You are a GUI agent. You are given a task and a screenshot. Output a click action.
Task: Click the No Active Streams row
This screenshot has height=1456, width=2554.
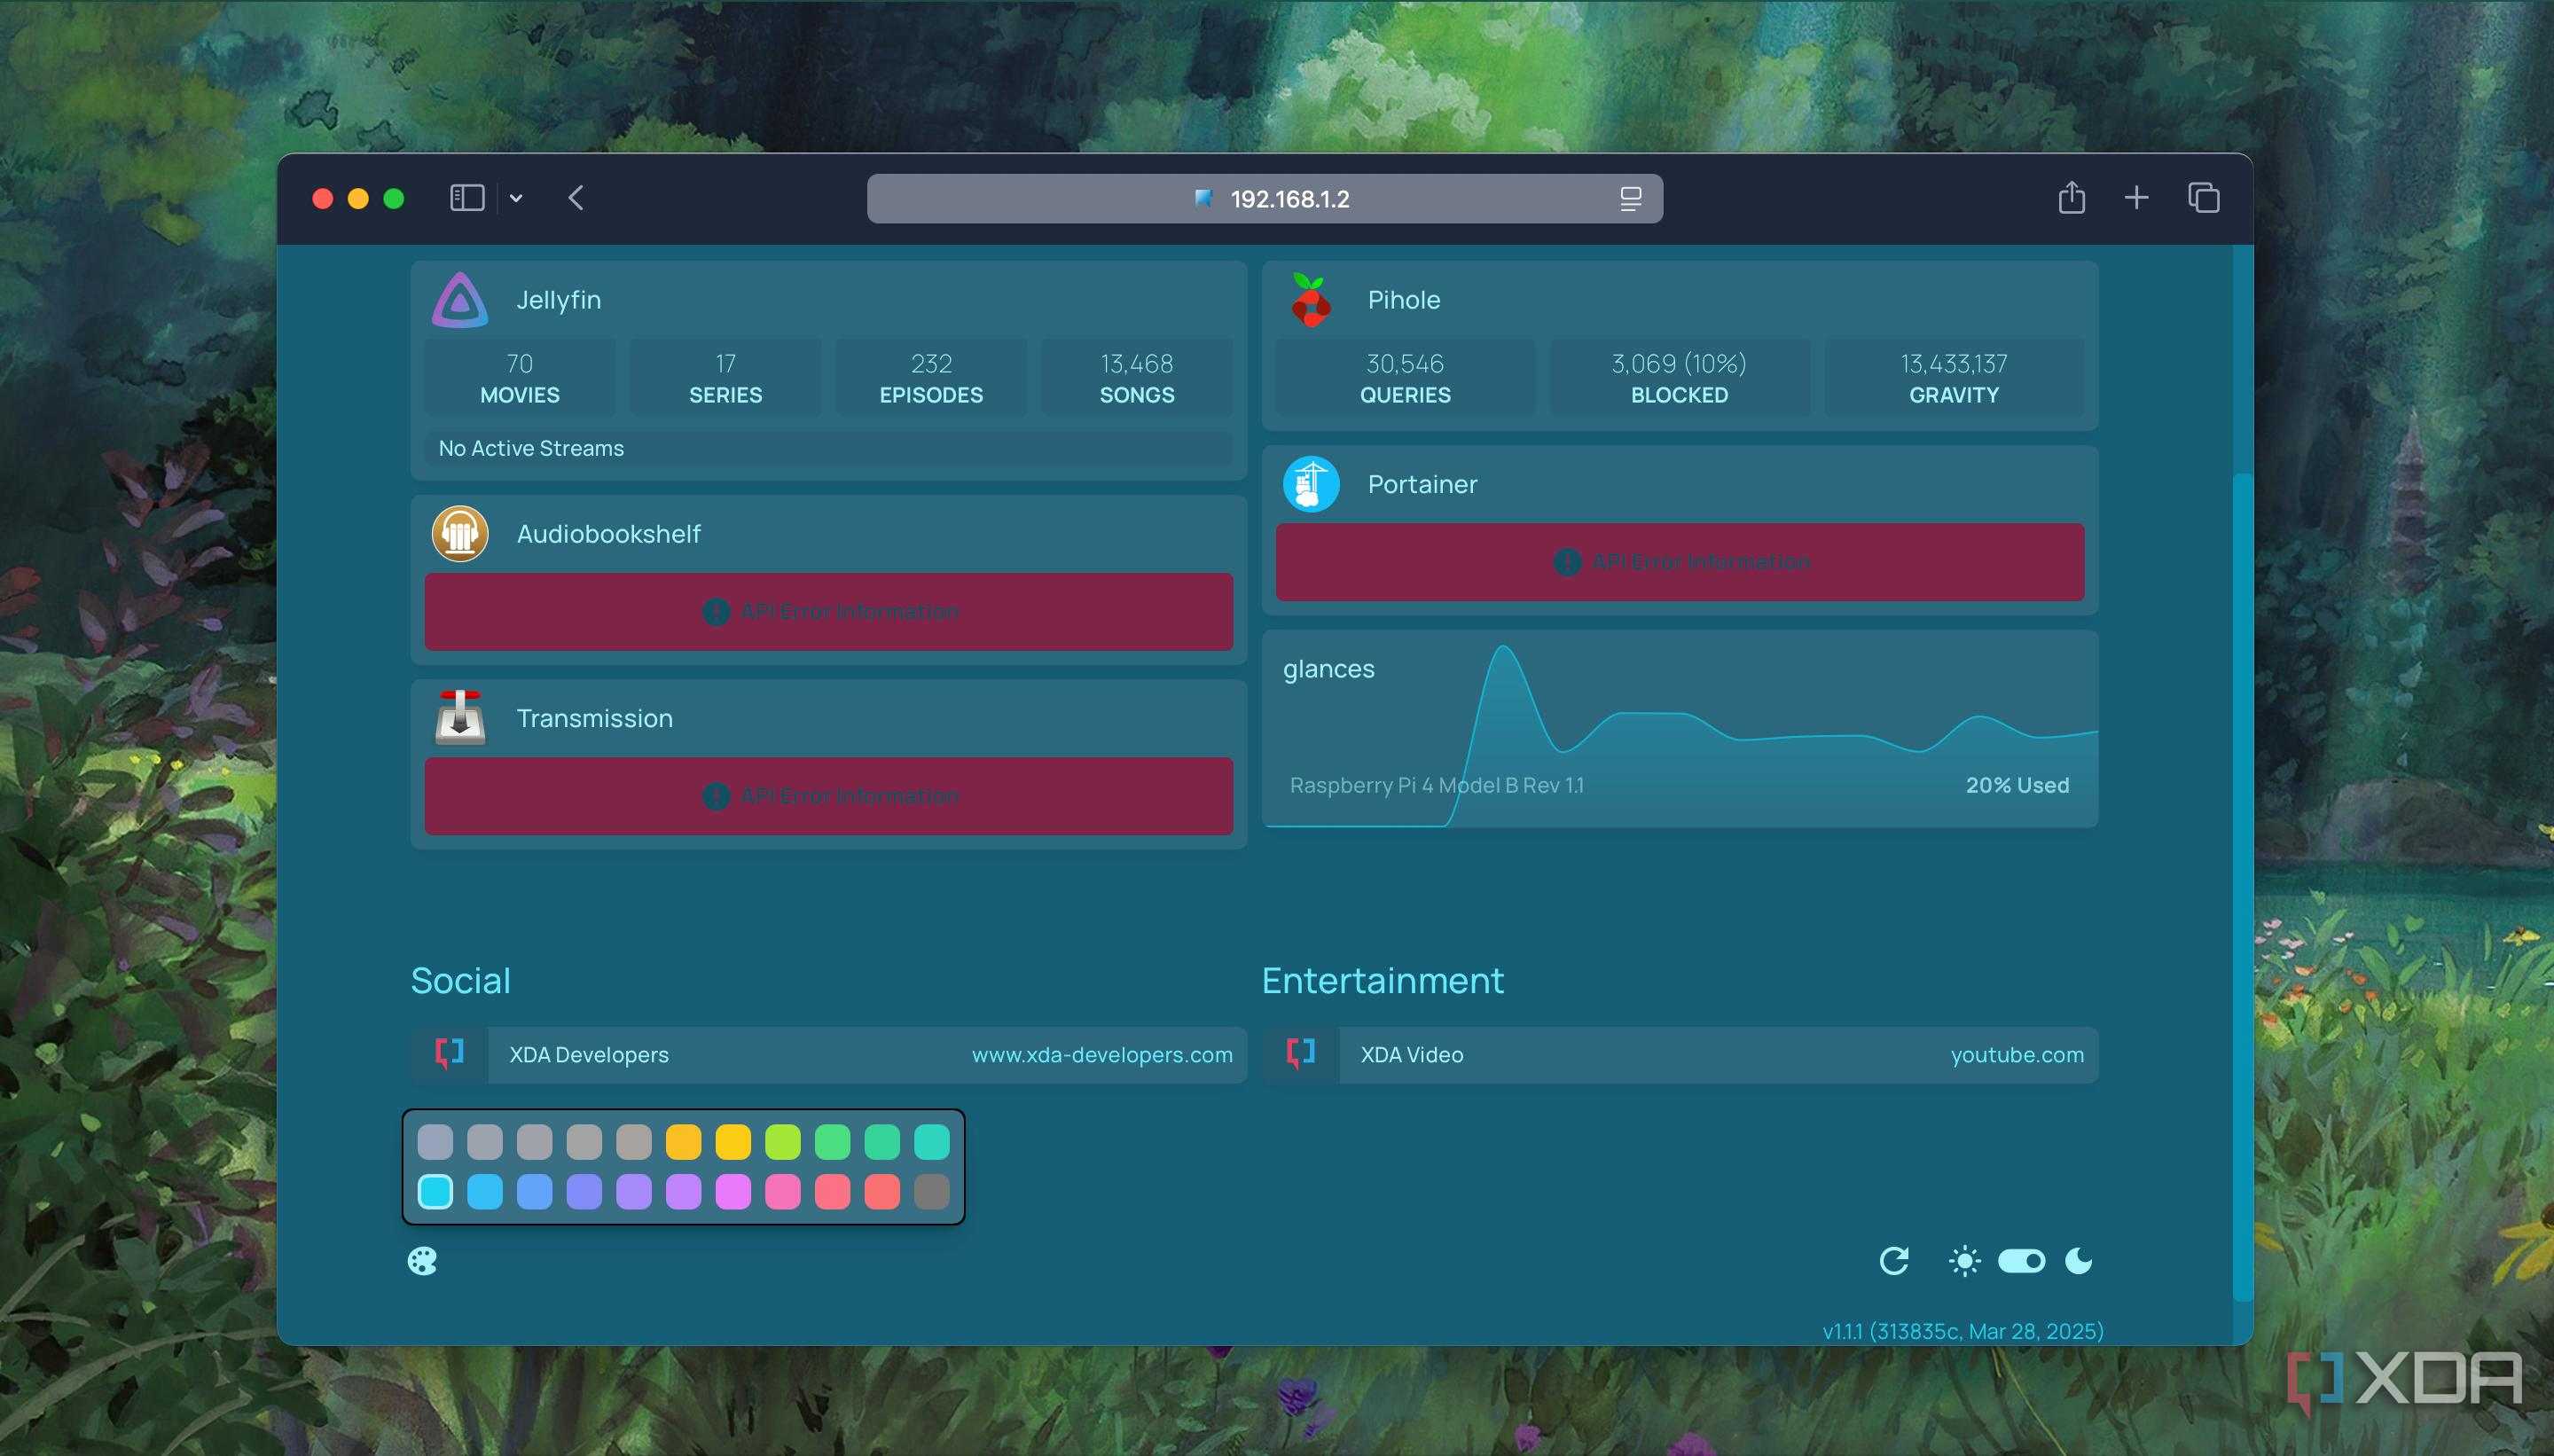[829, 448]
